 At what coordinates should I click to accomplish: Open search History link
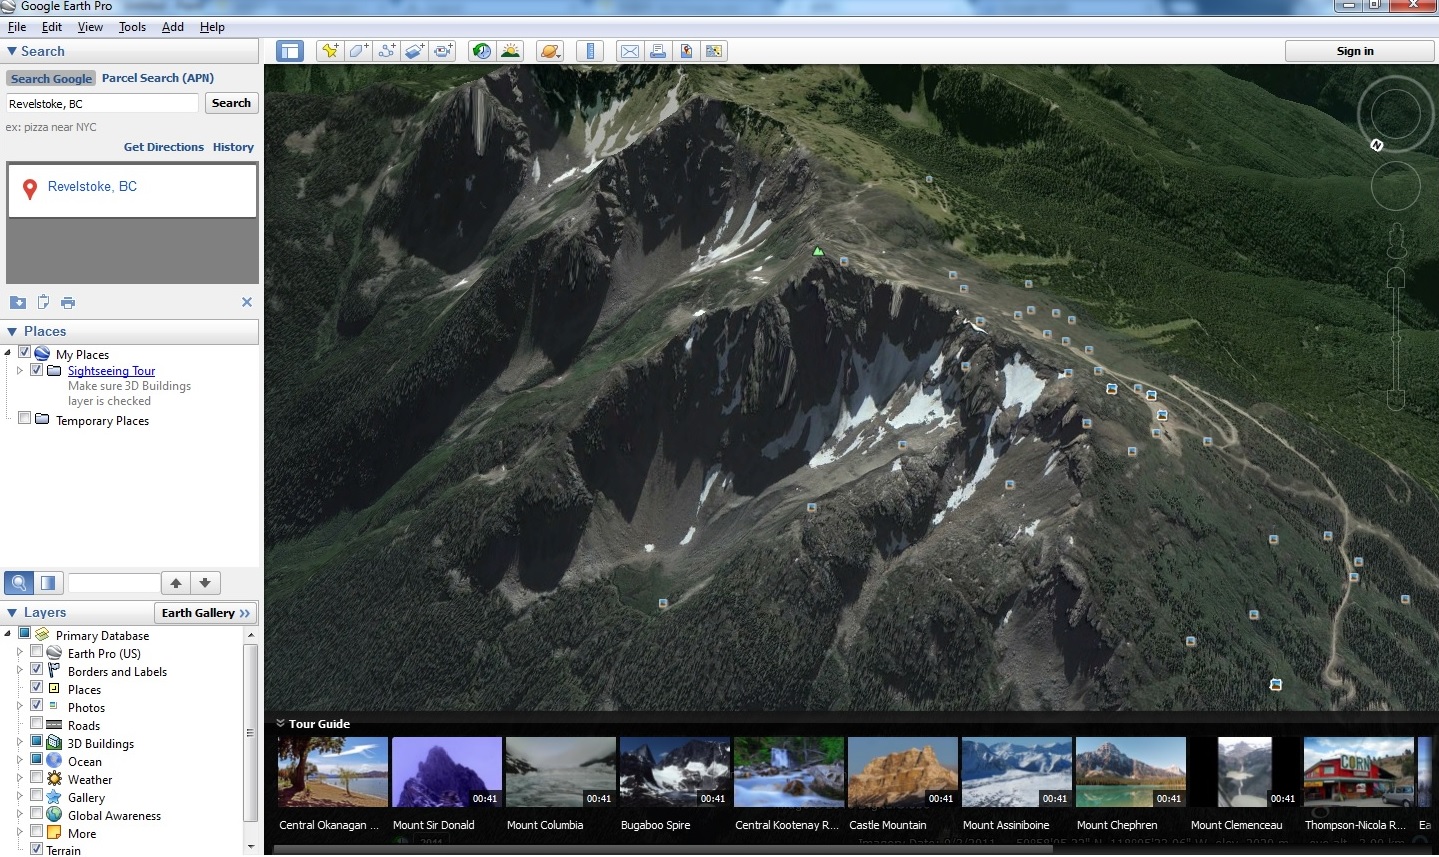coord(233,147)
